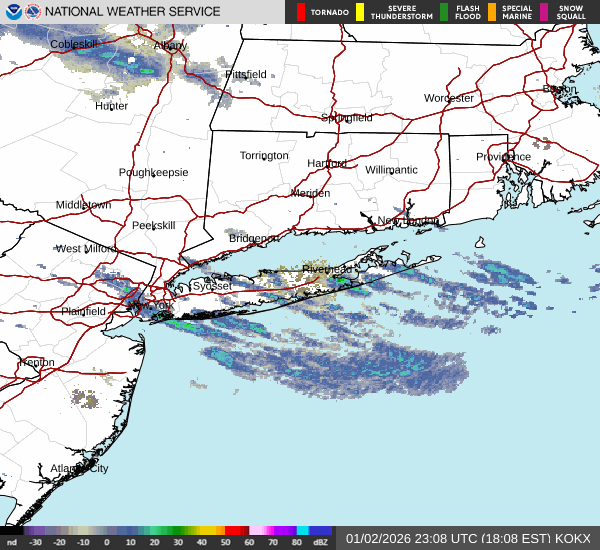Viewport: 600px width, 550px height.
Task: Click the Poughkeepsie city label
Action: click(x=153, y=172)
